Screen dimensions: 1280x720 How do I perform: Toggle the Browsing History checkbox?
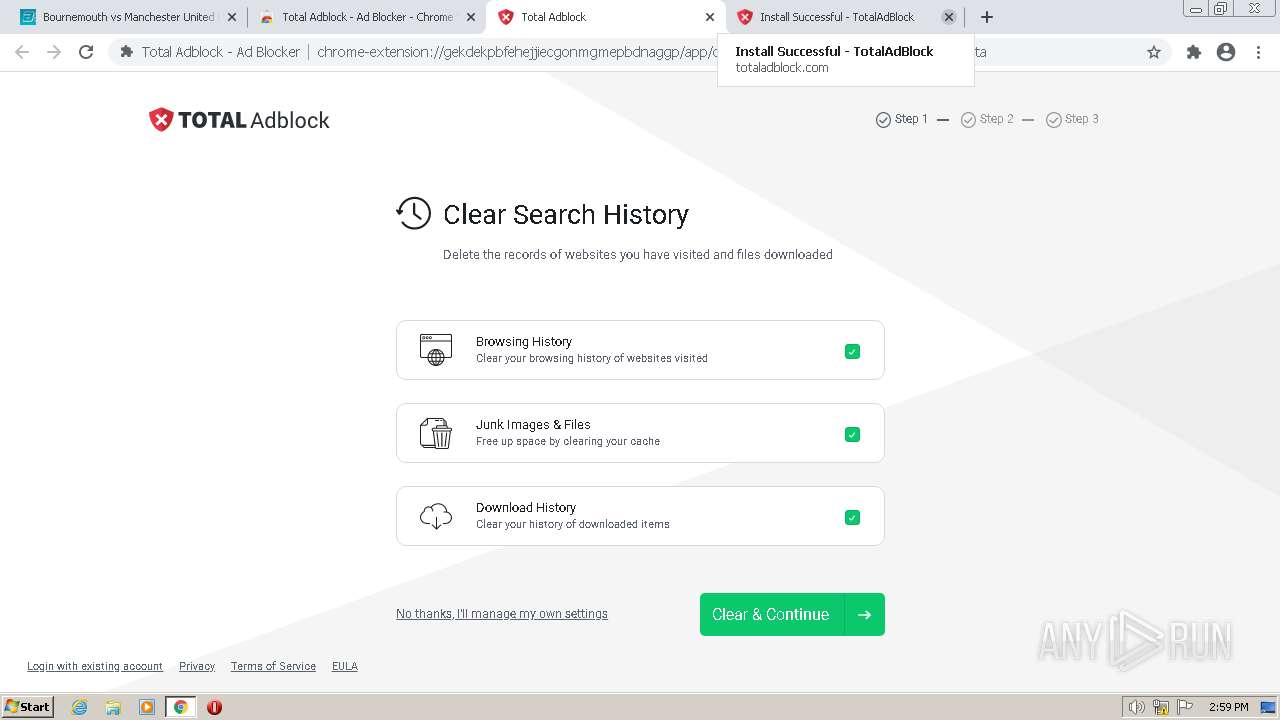852,351
